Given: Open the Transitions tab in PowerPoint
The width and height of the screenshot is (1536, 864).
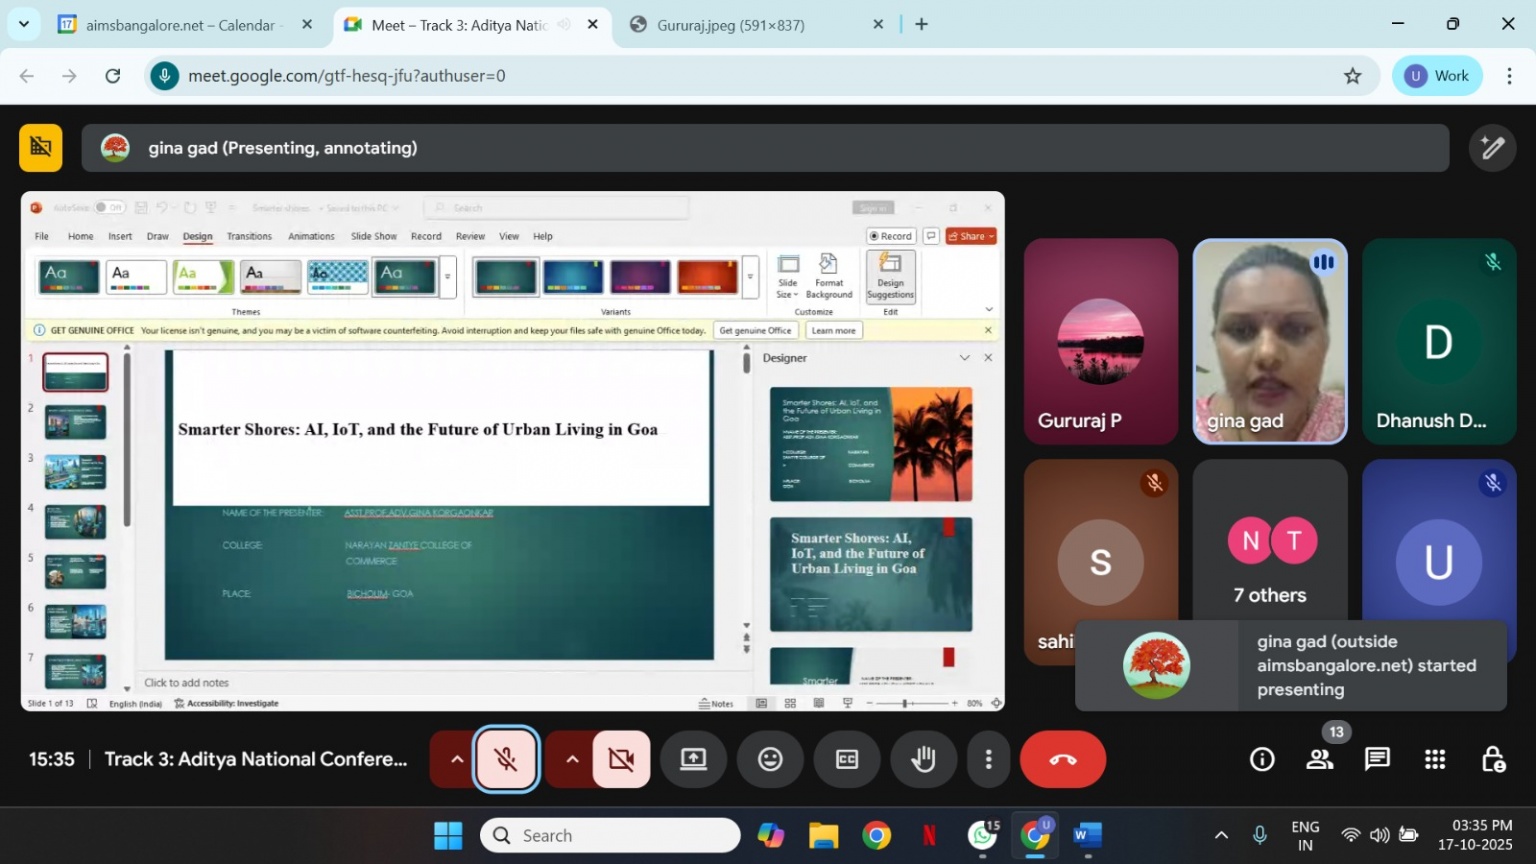Looking at the screenshot, I should coord(249,237).
